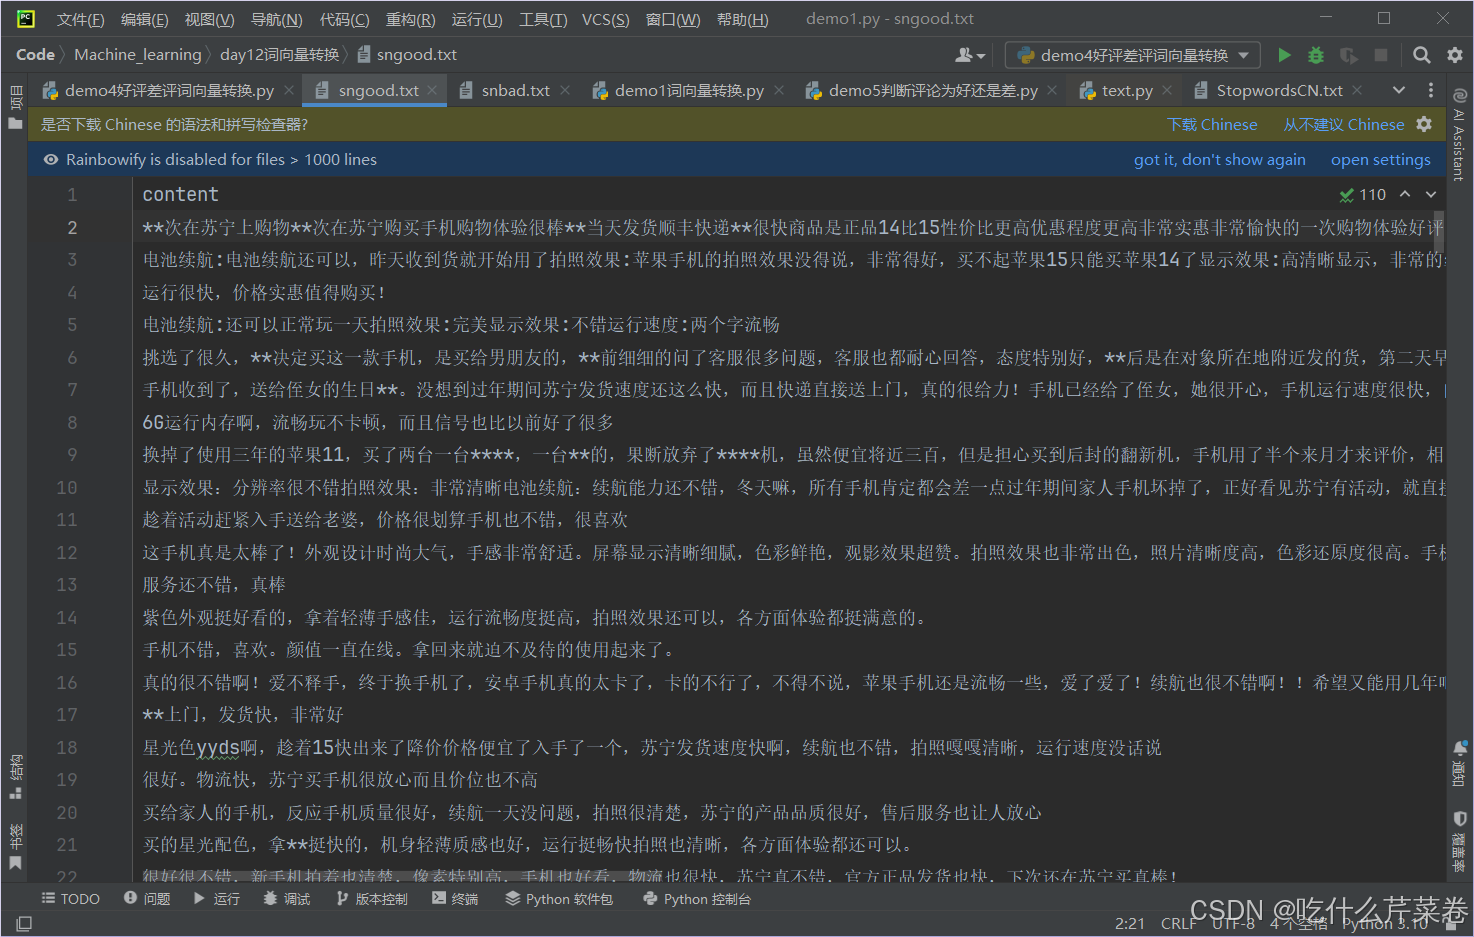The width and height of the screenshot is (1474, 937).
Task: Close the text.py tab
Action: pyautogui.click(x=1167, y=90)
